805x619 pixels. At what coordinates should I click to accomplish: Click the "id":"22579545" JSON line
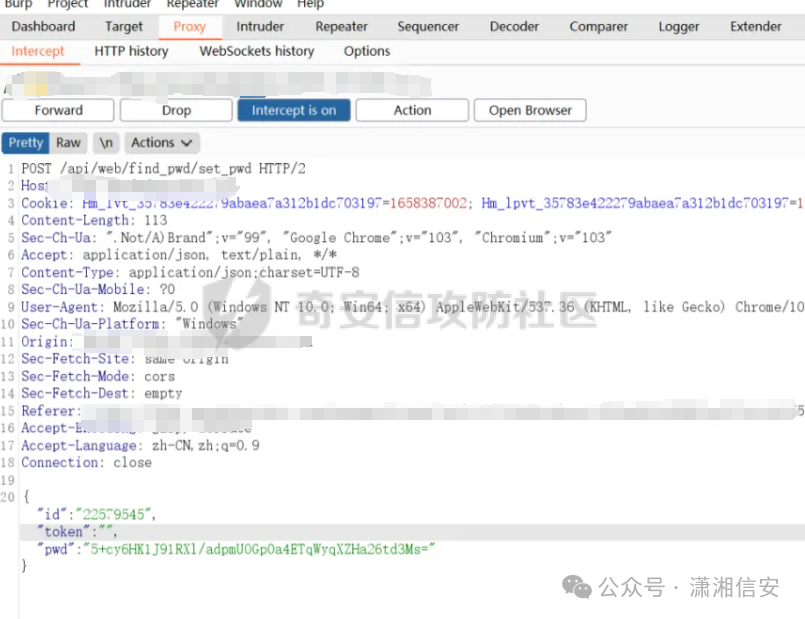pos(96,514)
